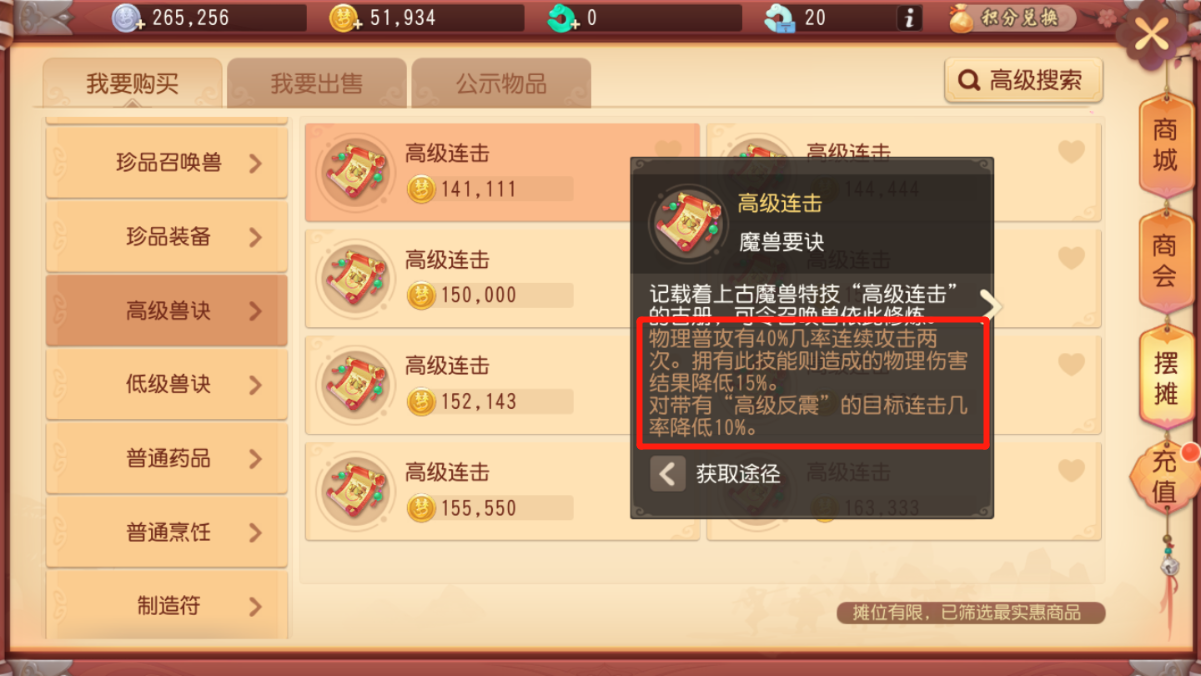Image resolution: width=1201 pixels, height=676 pixels.
Task: Click 获取途径 back arrow button
Action: [x=667, y=473]
